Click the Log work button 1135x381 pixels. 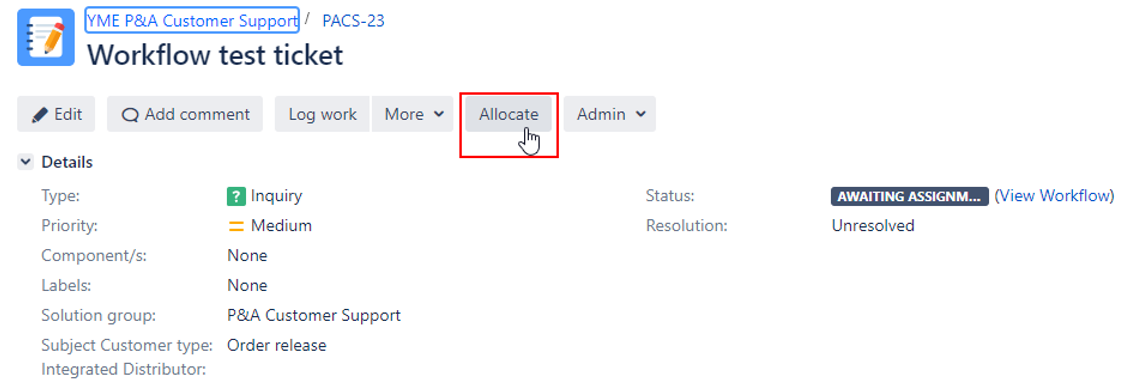coord(322,114)
